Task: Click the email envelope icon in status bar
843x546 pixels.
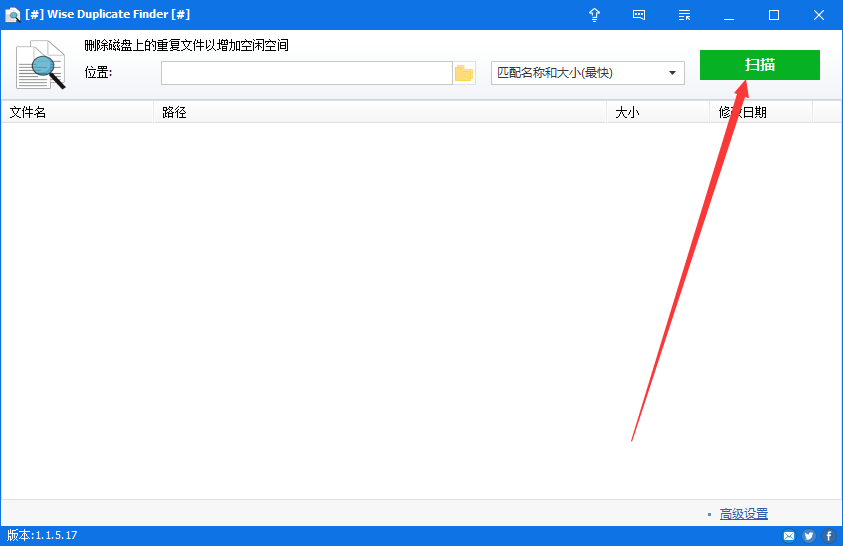Action: click(789, 536)
